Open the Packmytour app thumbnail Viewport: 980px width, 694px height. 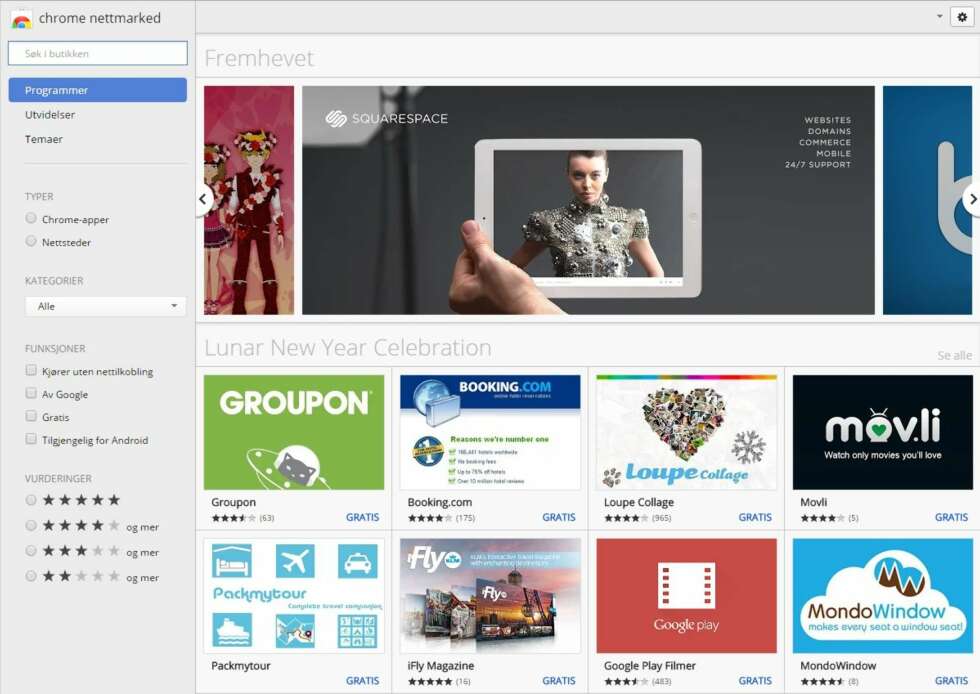[294, 596]
